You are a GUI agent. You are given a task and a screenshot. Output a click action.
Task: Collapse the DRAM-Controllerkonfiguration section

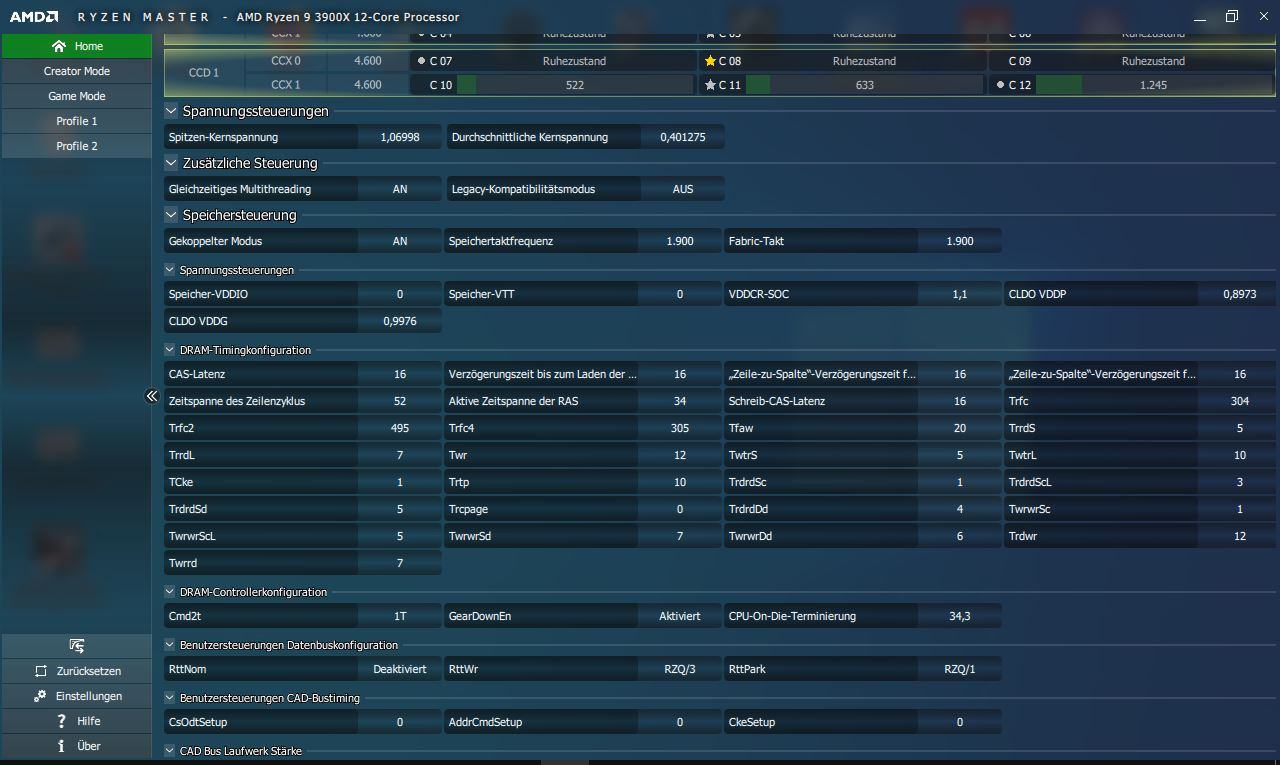click(x=170, y=592)
